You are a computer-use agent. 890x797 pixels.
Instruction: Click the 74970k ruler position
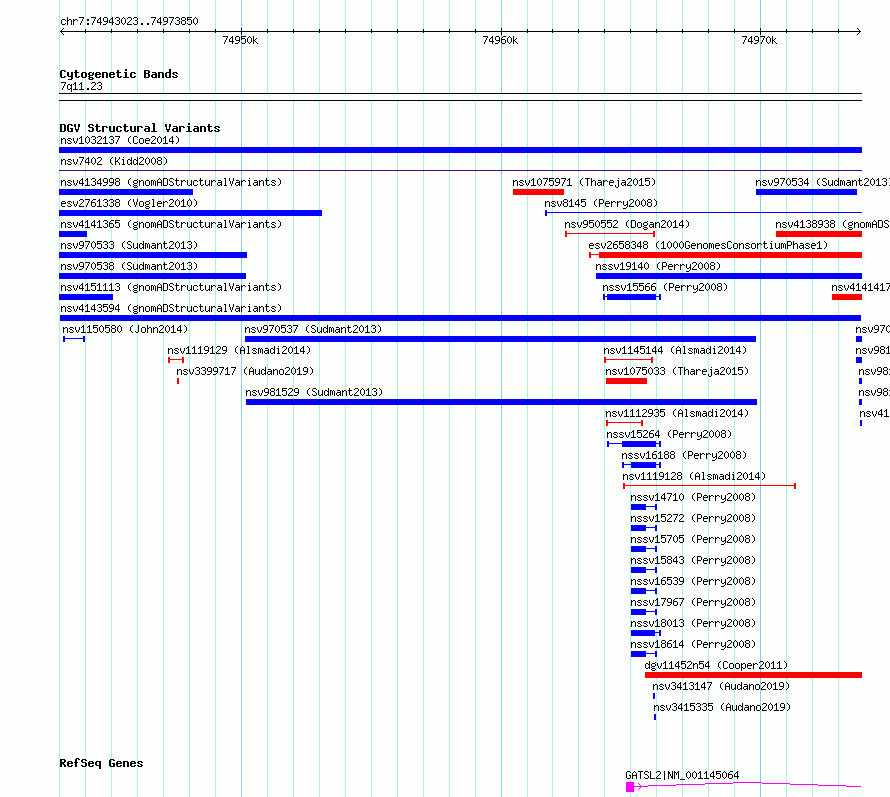point(759,40)
